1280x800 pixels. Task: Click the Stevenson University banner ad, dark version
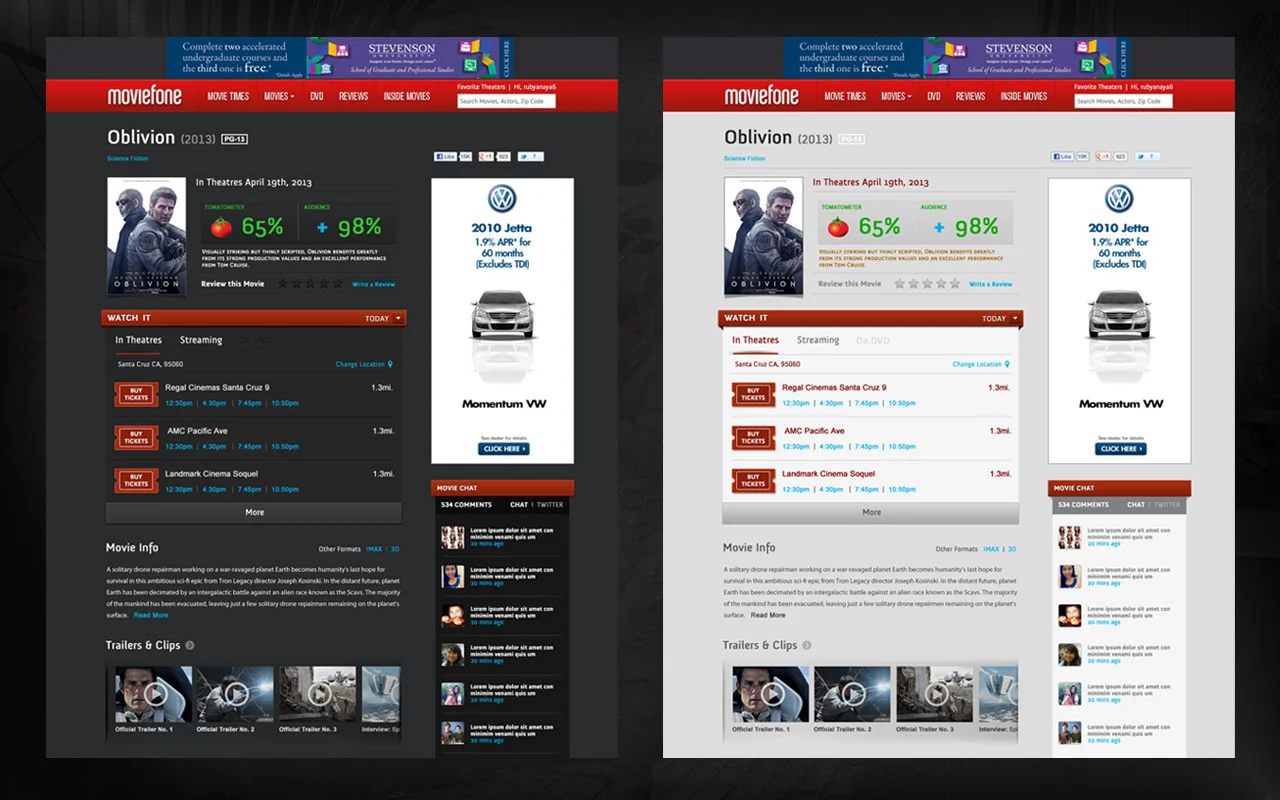point(340,58)
